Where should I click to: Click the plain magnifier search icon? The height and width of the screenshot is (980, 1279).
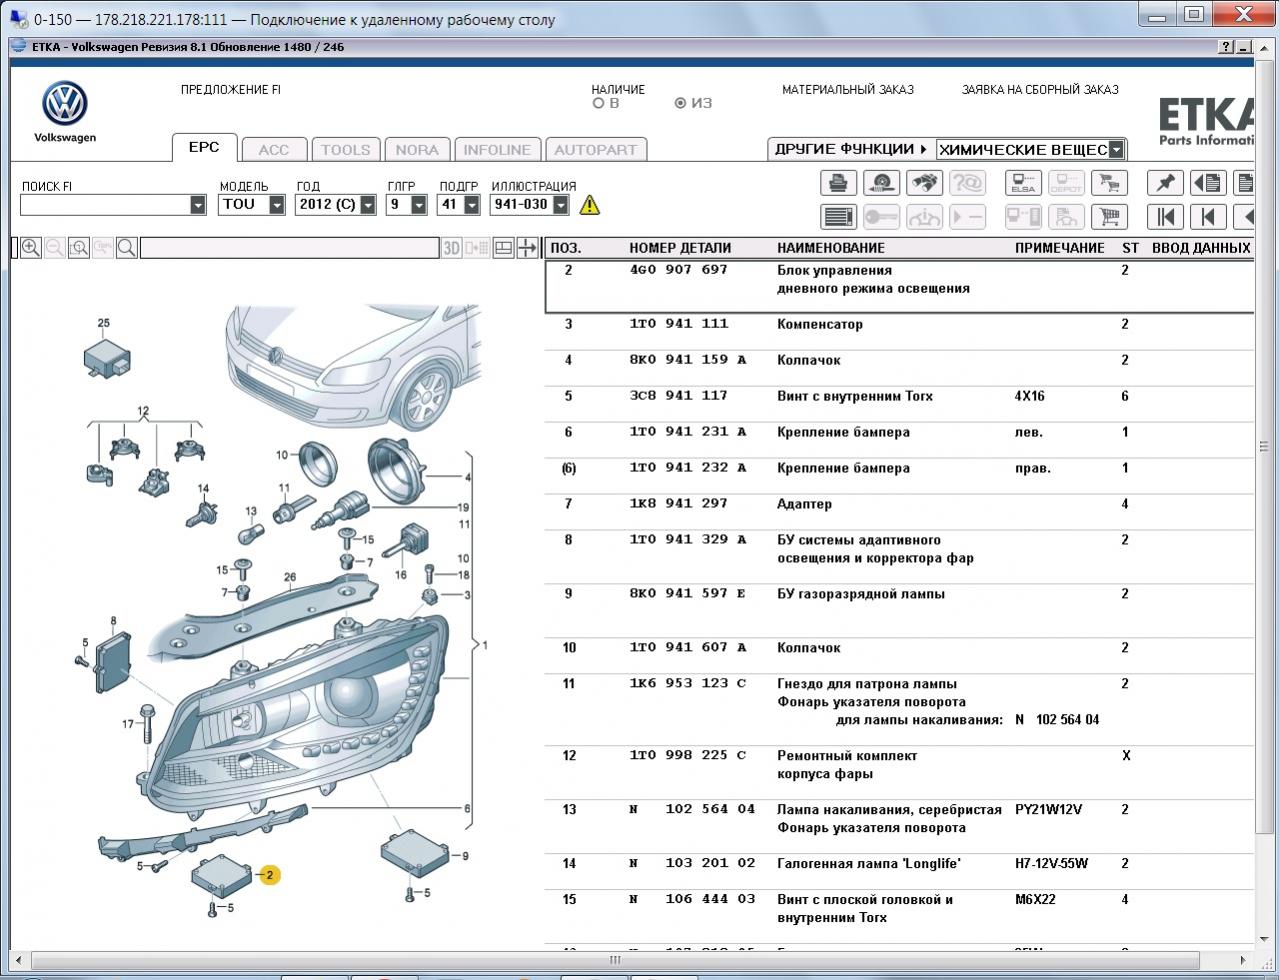tap(127, 248)
